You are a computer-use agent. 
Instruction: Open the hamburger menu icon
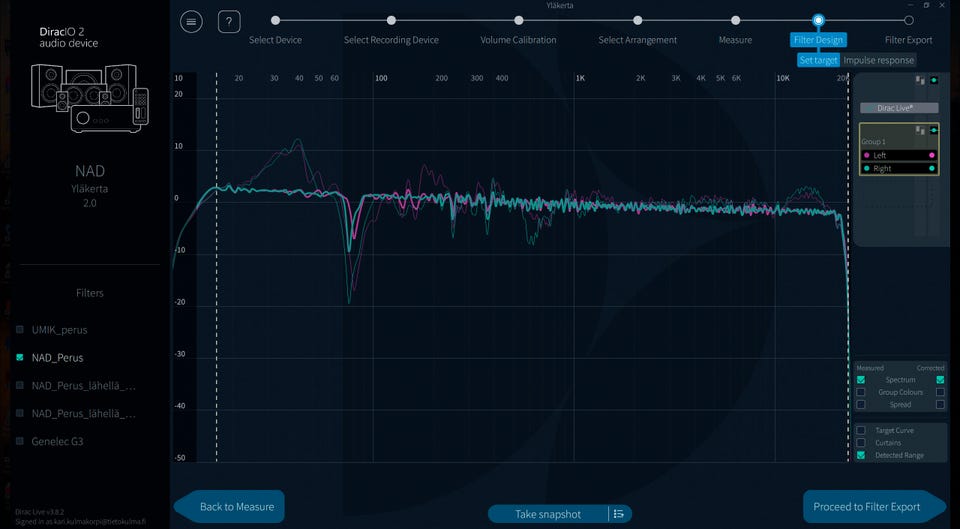(191, 22)
